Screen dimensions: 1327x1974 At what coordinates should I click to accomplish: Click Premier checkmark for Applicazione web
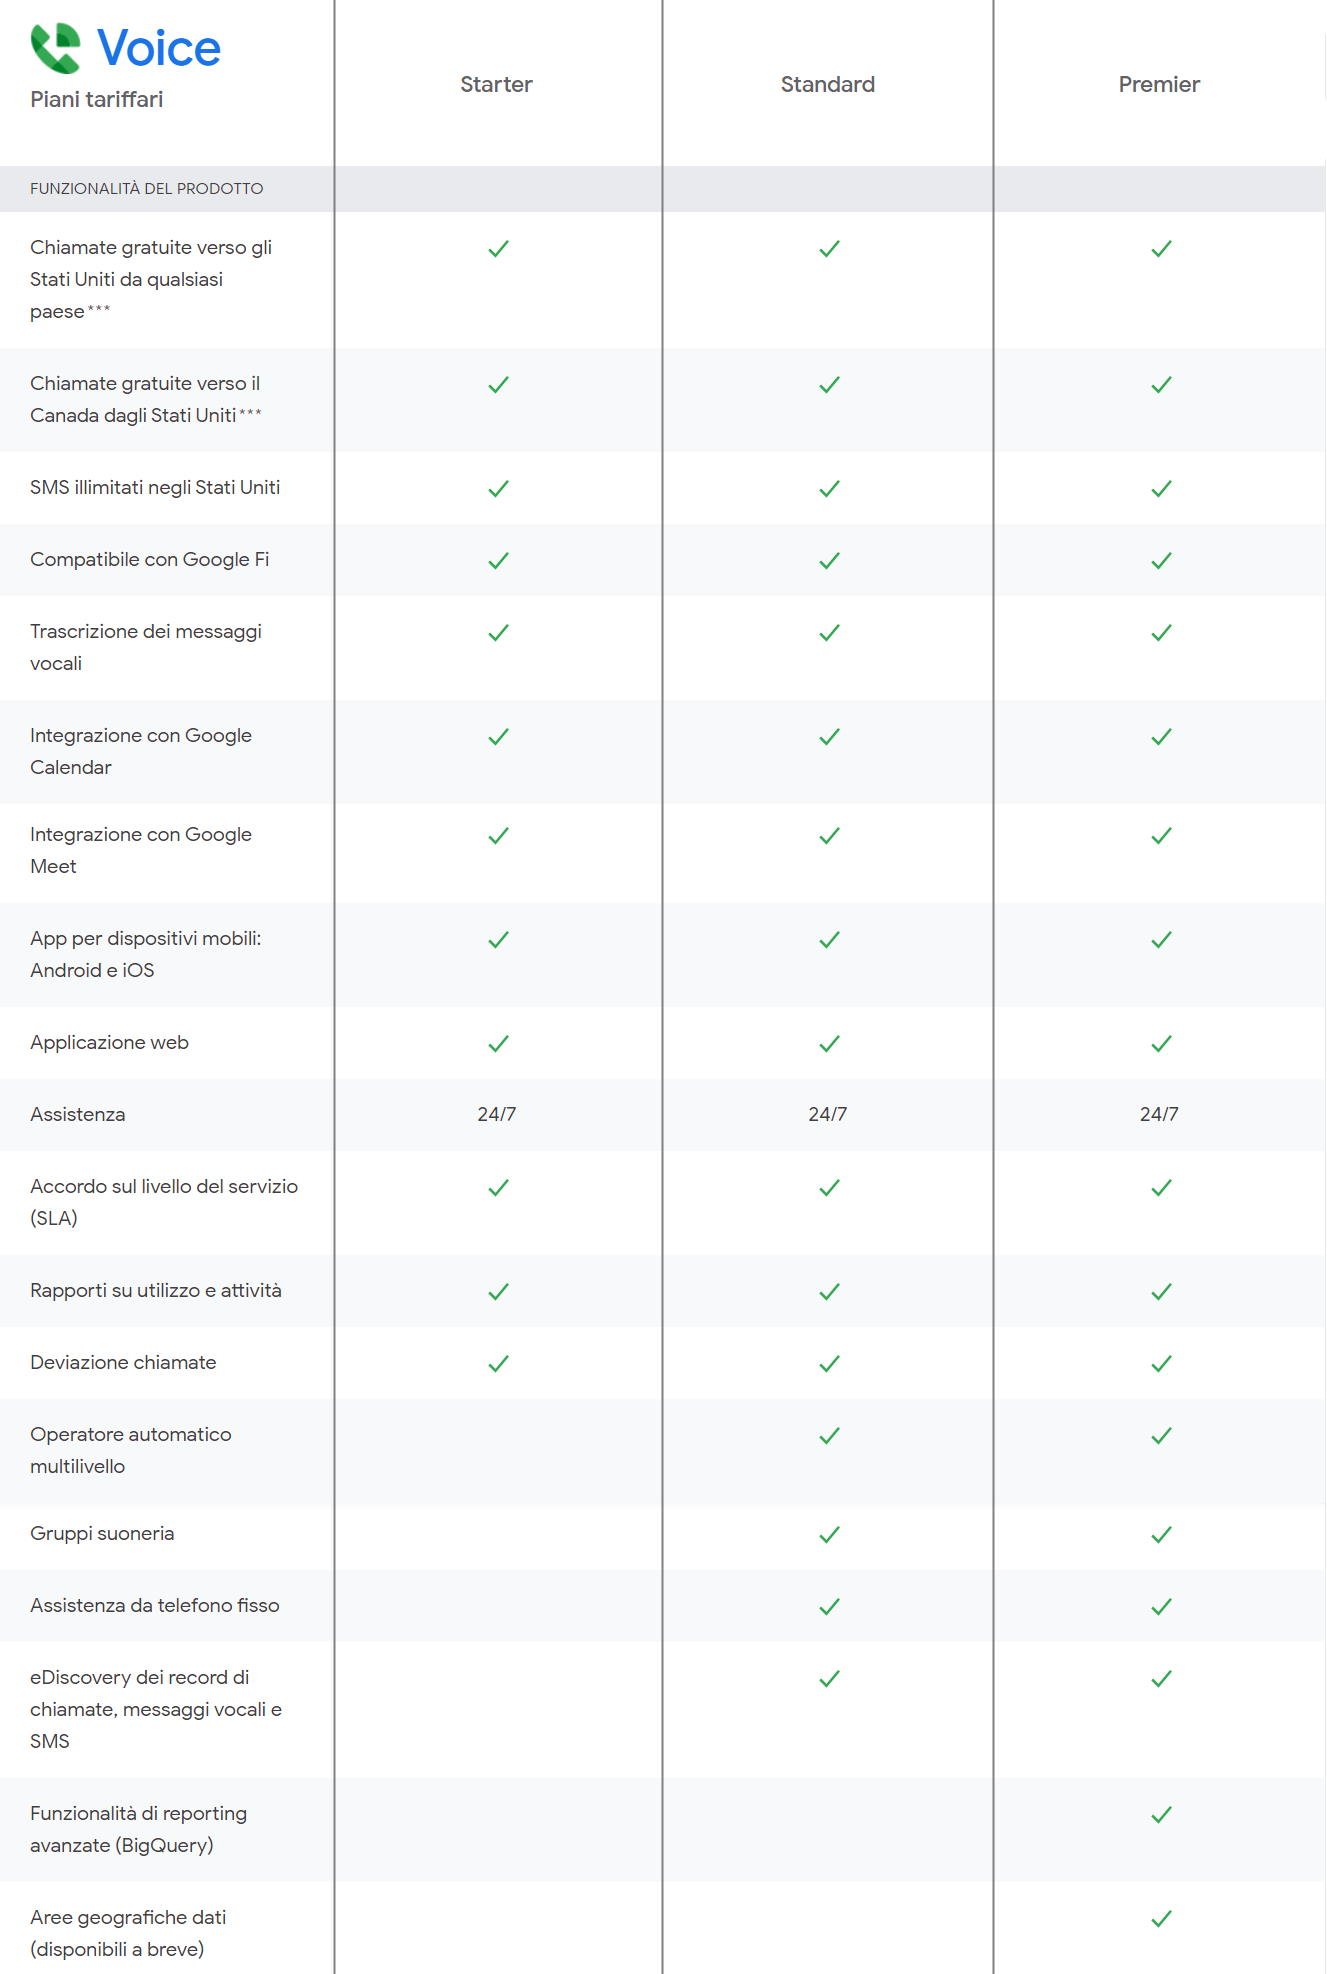[1161, 1044]
